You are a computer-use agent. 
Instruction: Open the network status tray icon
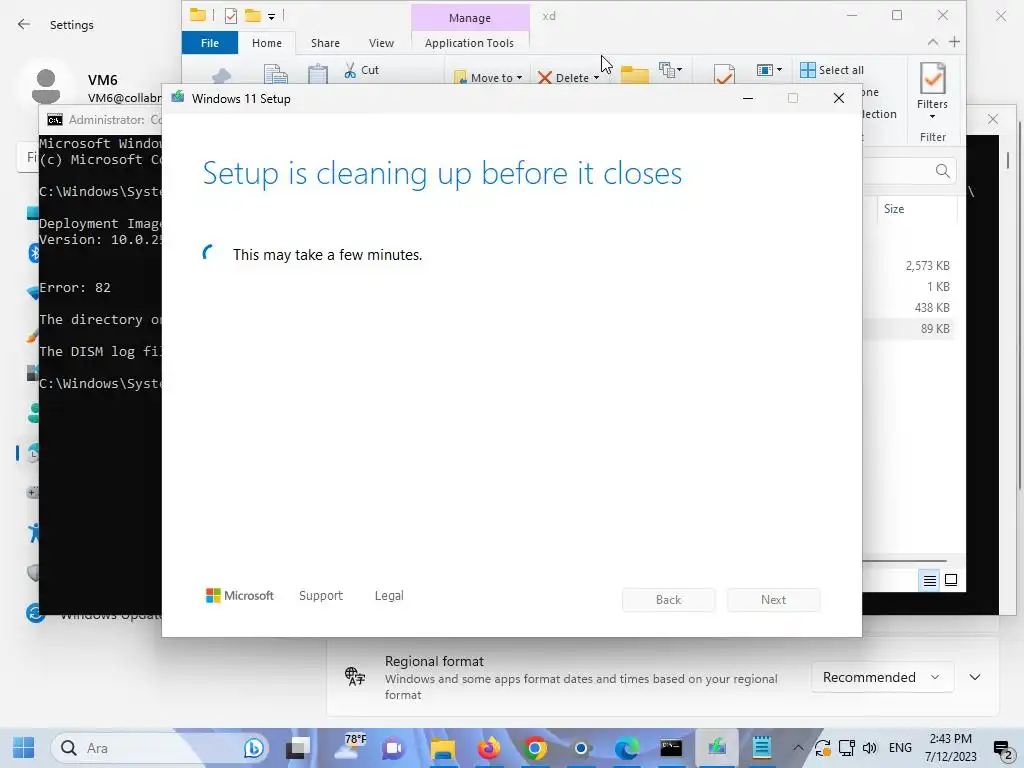click(x=846, y=748)
